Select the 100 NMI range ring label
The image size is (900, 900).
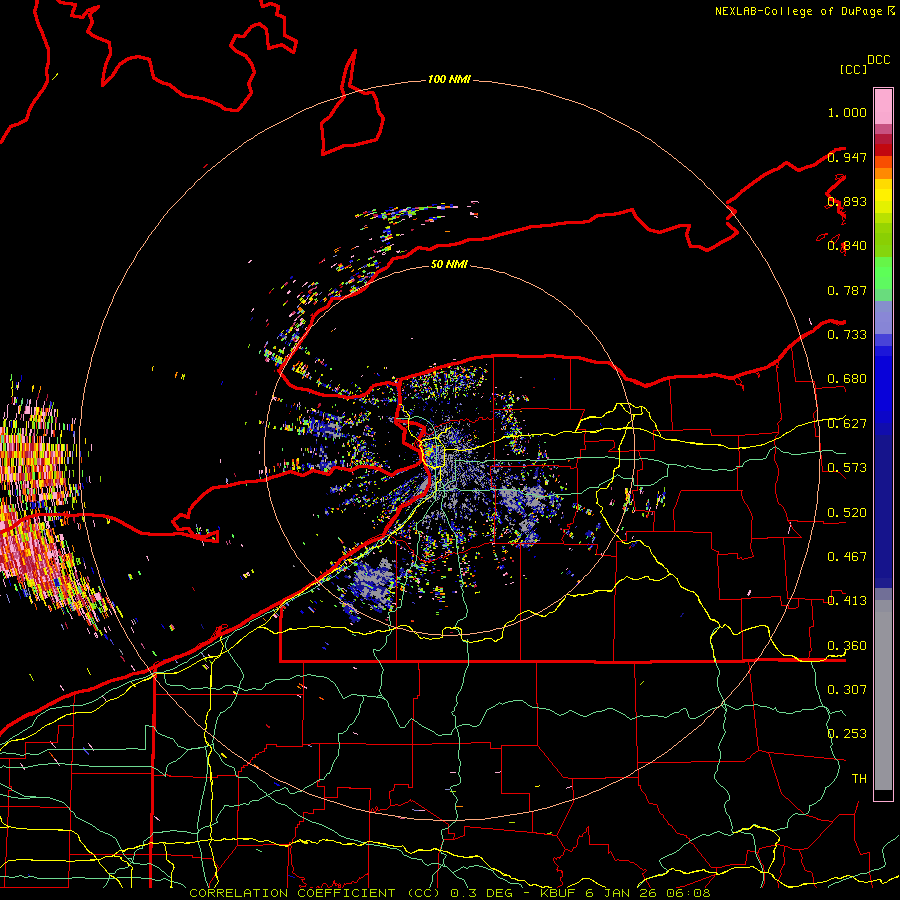(x=449, y=79)
